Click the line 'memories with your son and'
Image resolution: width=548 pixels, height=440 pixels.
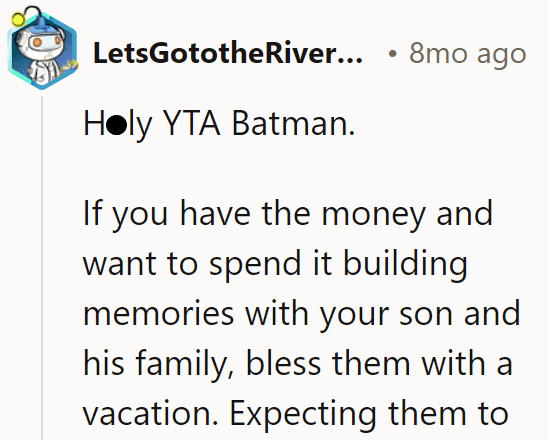pos(302,314)
